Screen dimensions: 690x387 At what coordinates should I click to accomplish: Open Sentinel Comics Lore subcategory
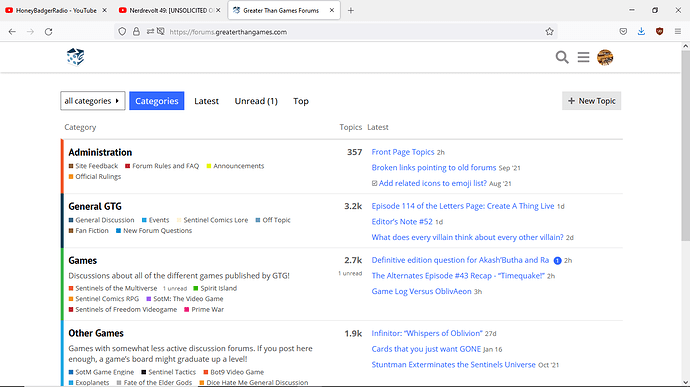click(x=212, y=220)
